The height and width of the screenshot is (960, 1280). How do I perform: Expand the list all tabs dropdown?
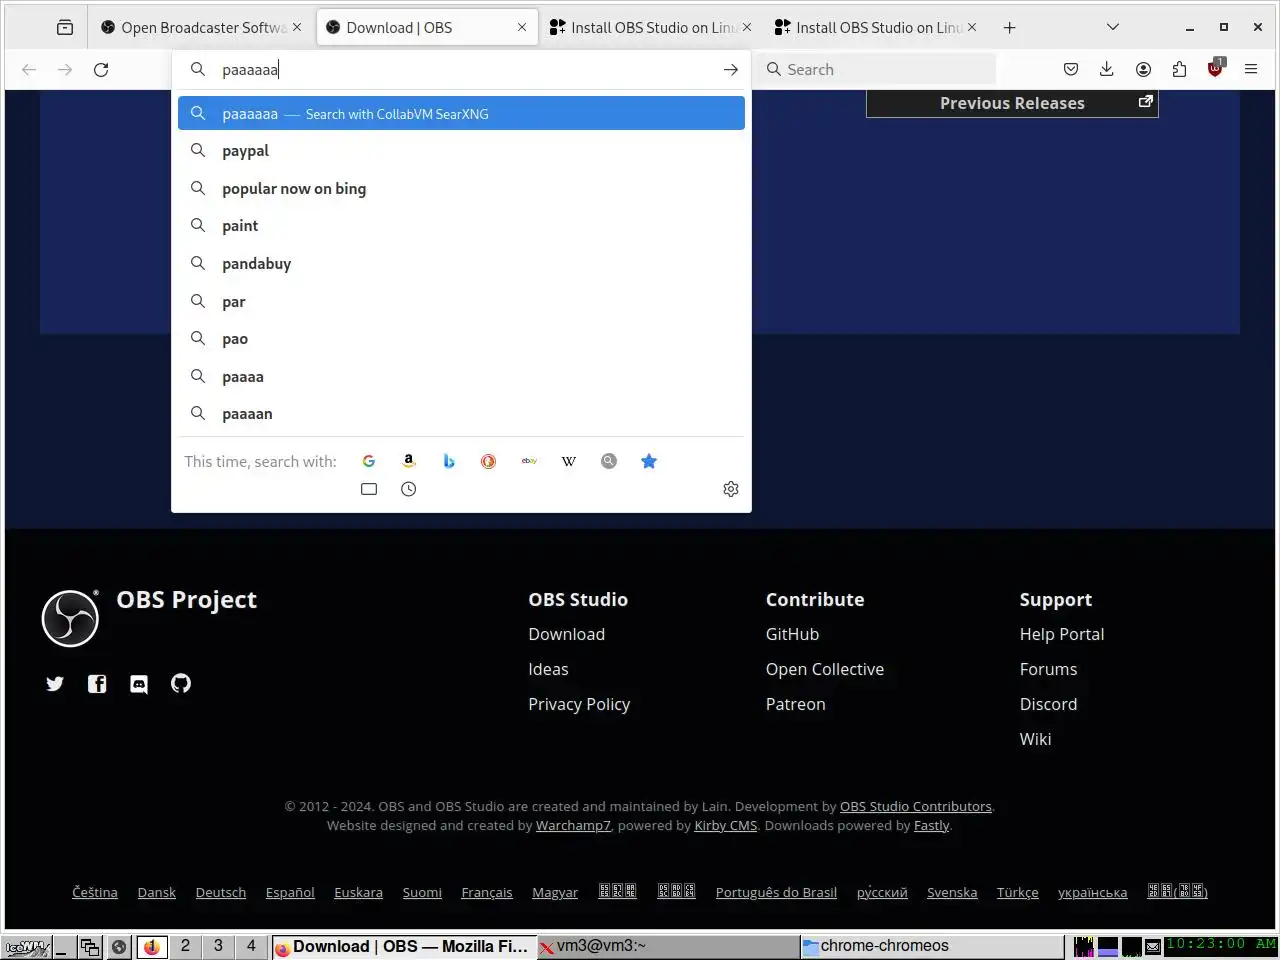pos(1113,27)
